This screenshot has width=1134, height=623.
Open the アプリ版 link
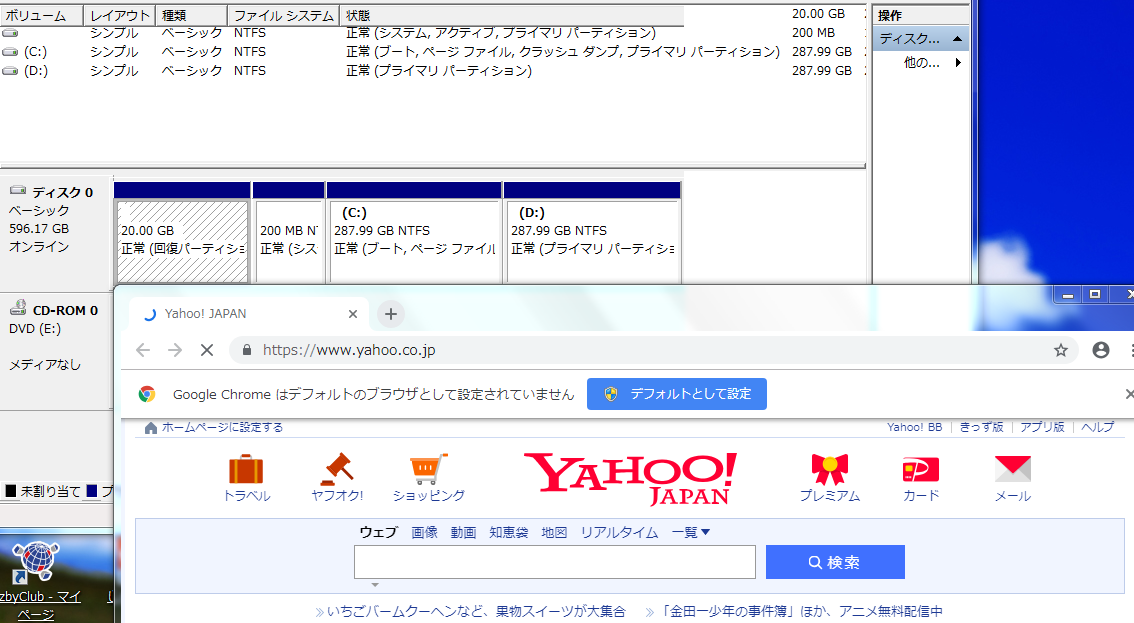pos(1042,428)
